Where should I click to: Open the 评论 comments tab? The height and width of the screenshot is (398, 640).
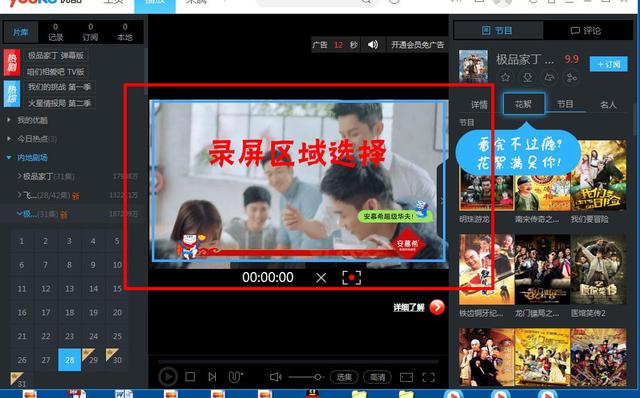[x=586, y=31]
